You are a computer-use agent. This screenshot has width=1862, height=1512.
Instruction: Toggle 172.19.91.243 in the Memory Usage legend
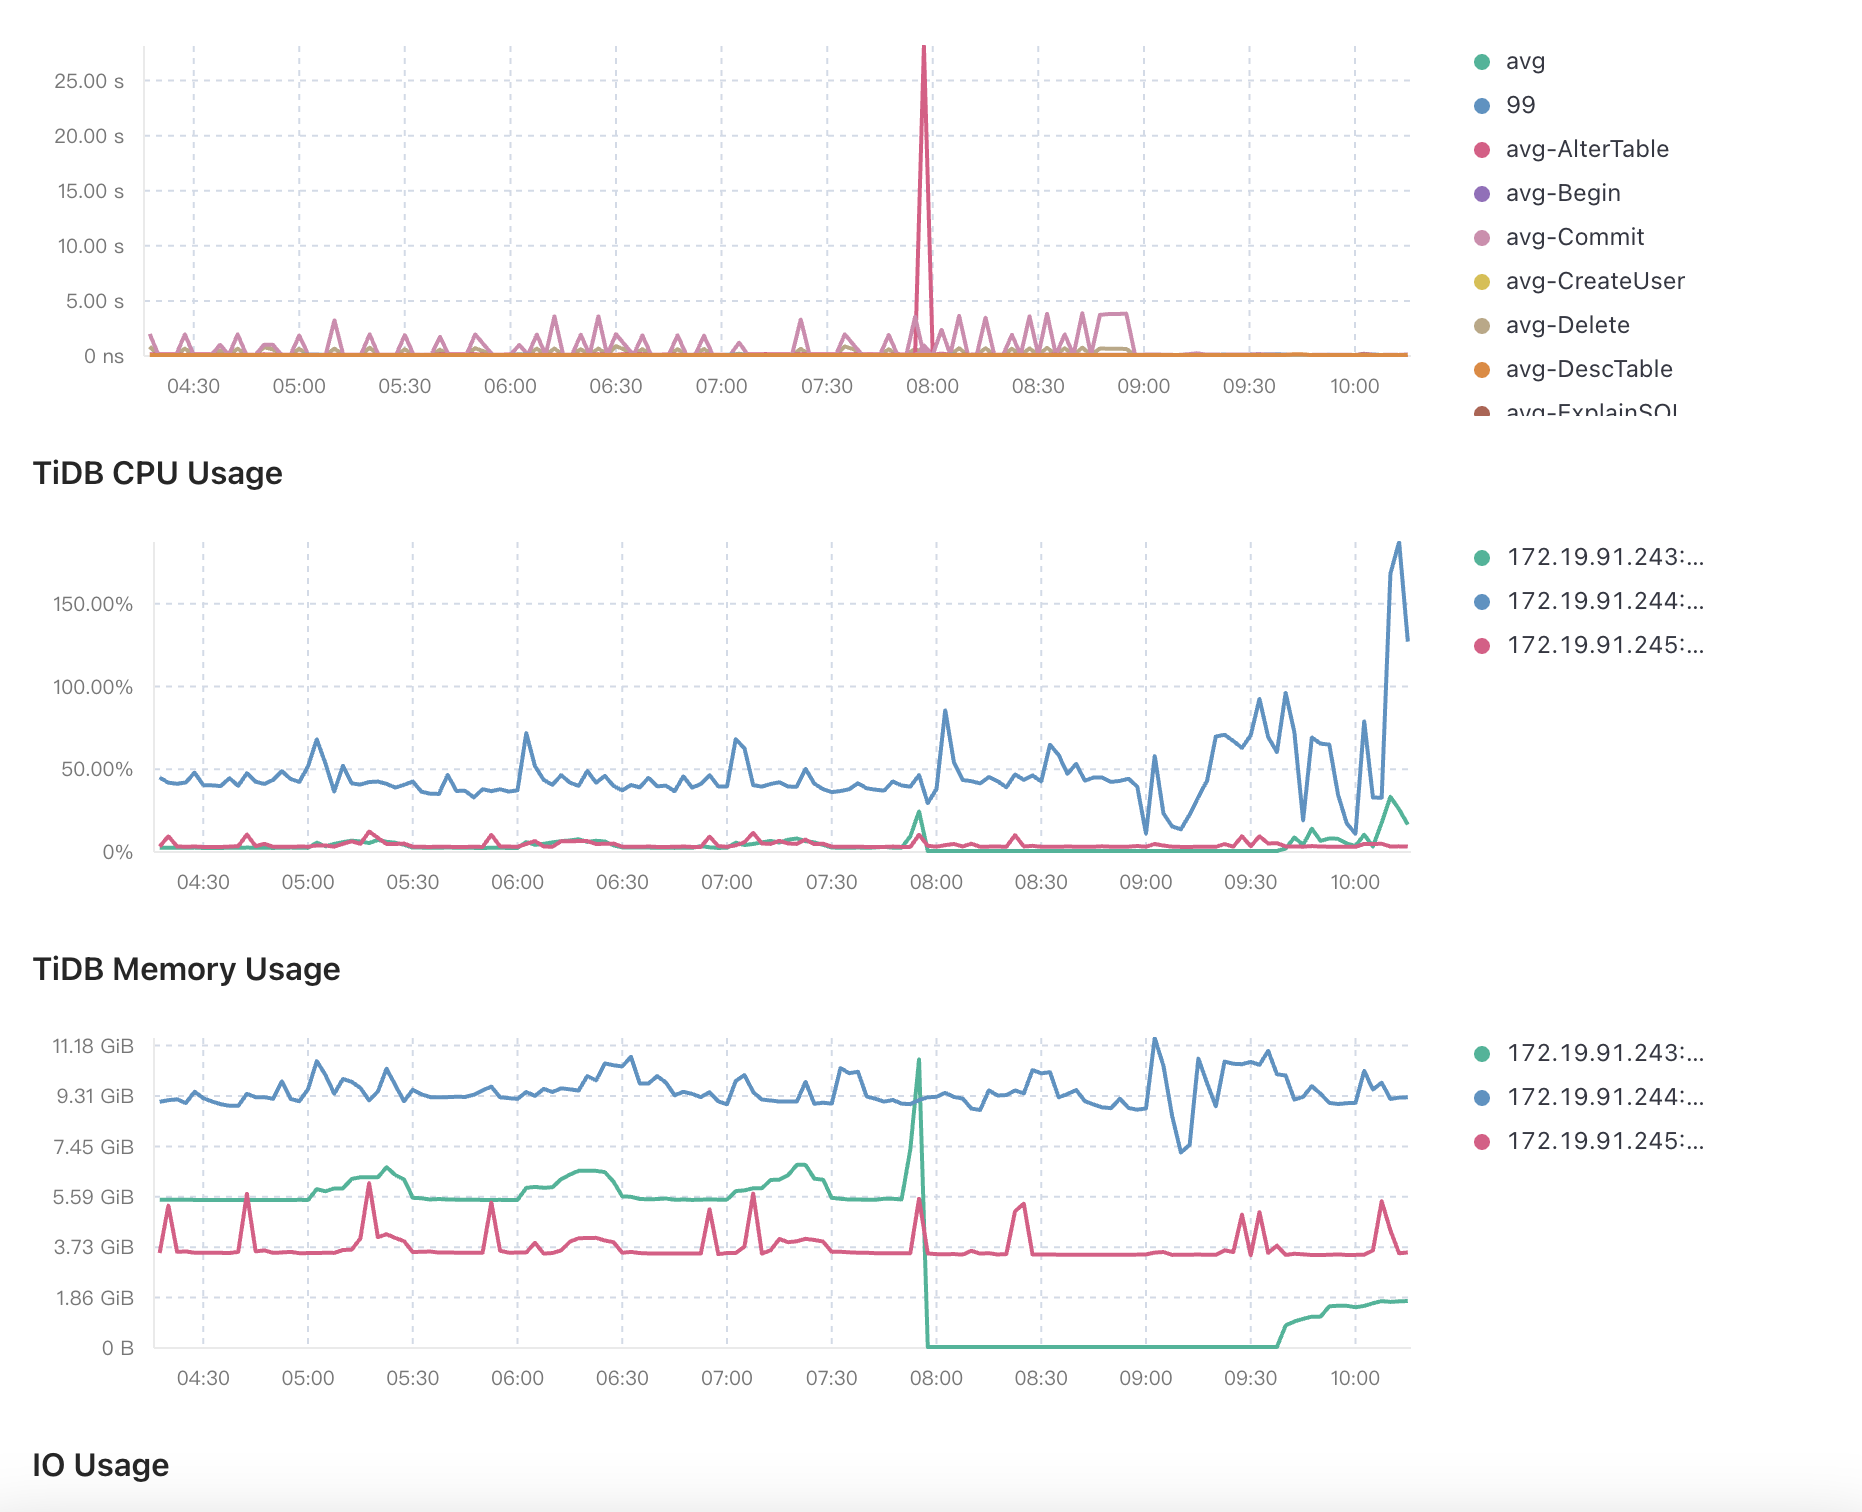pos(1604,1053)
